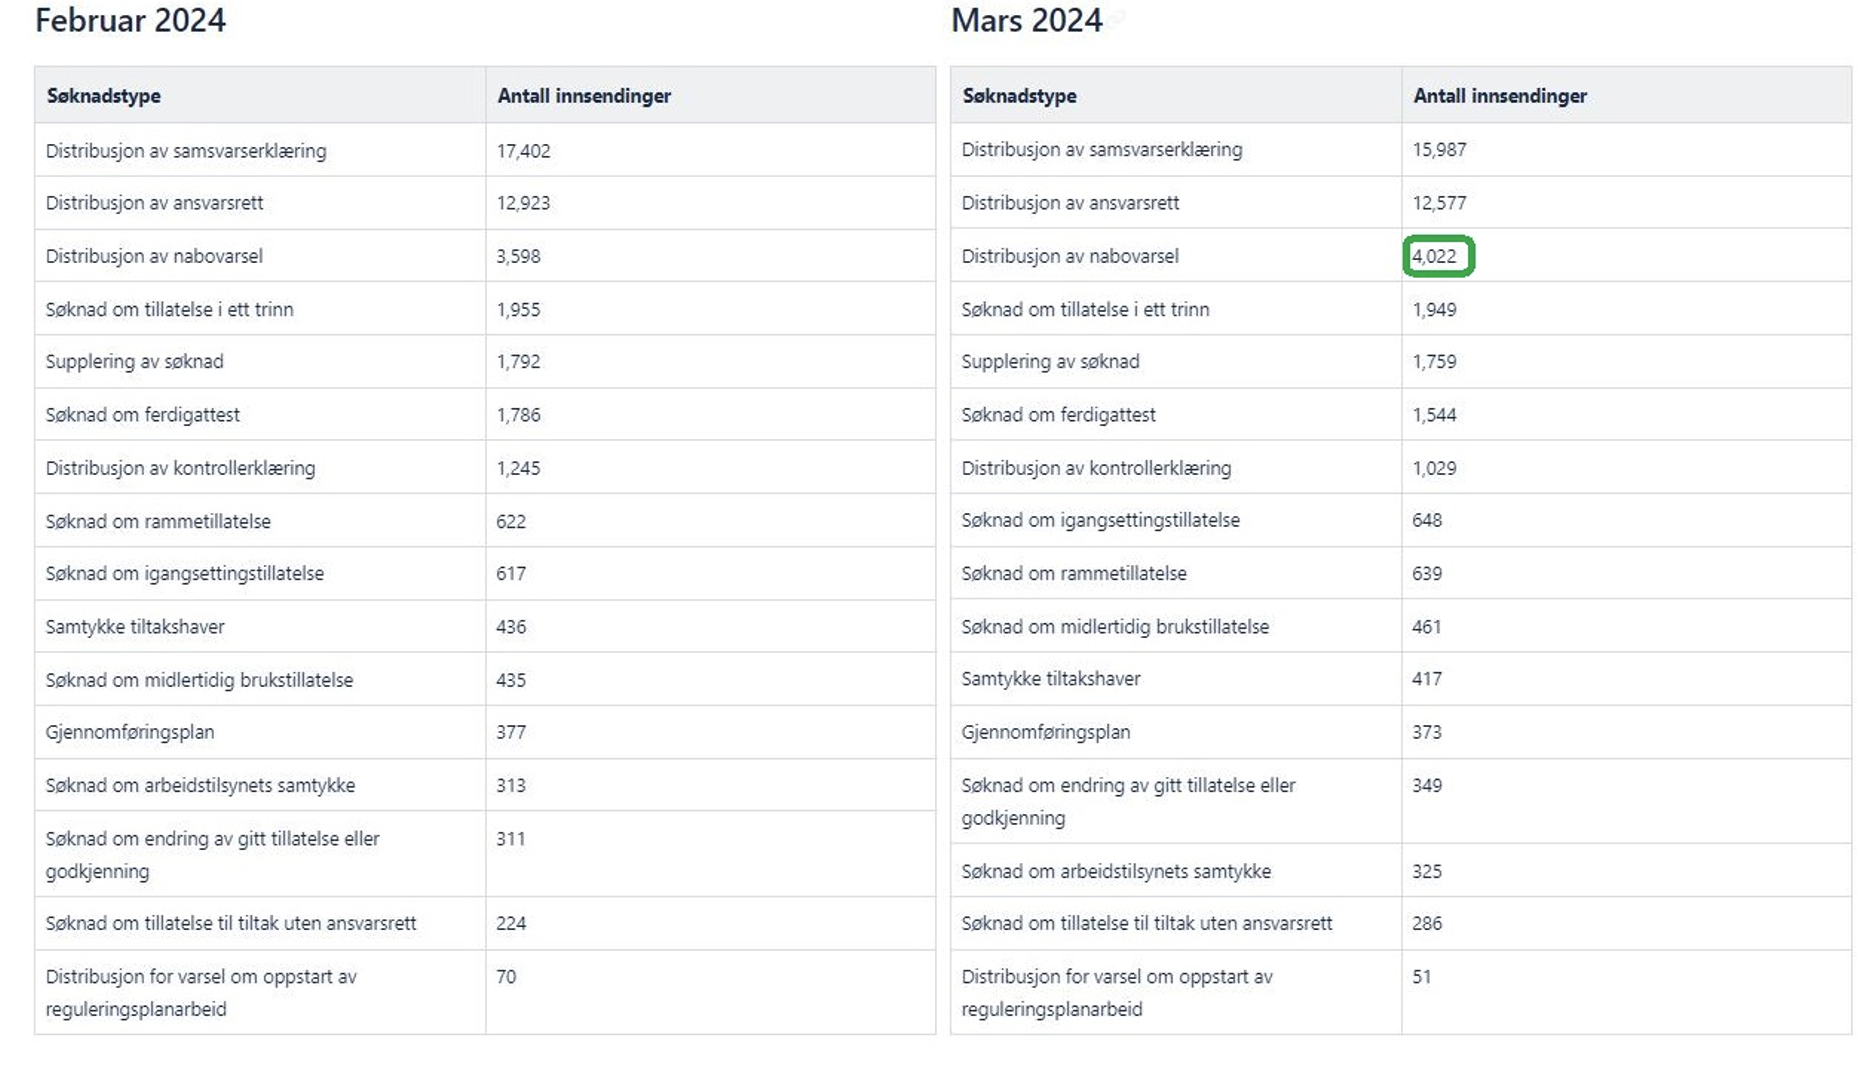This screenshot has height=1068, width=1861.
Task: Select Februar row 'Supplering av søknad'
Action: point(485,362)
